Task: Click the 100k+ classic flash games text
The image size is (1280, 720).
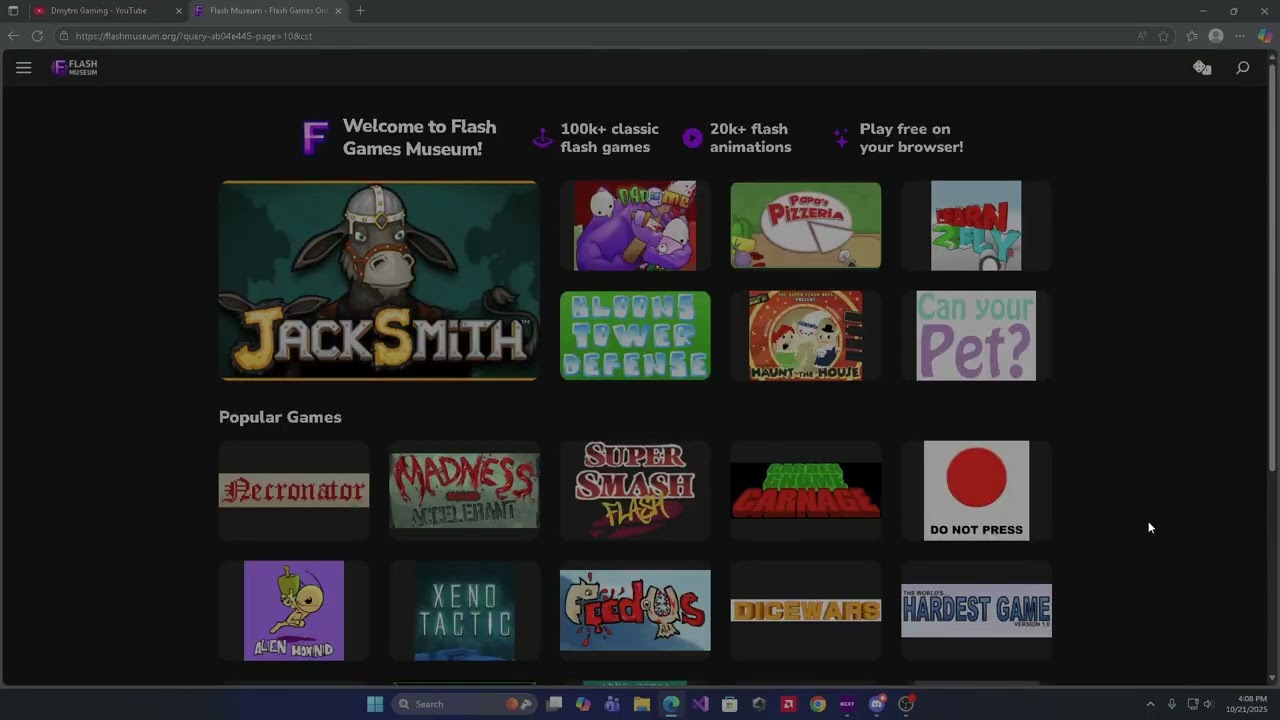Action: coord(609,138)
